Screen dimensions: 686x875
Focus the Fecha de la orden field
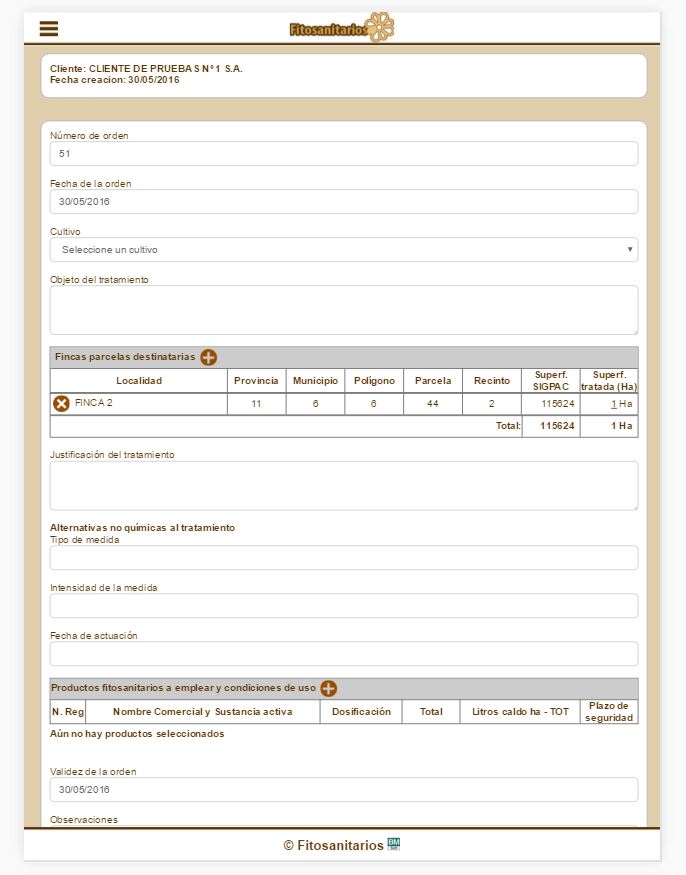(x=344, y=202)
